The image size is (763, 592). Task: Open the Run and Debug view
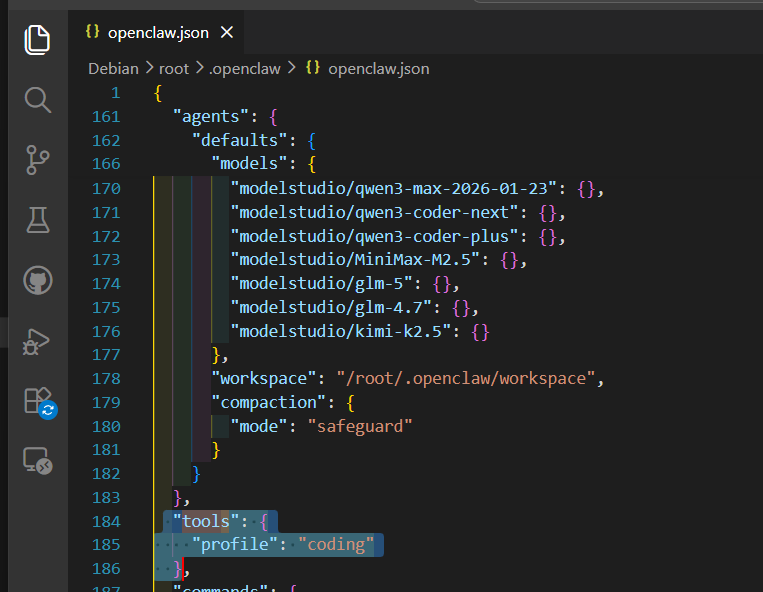pyautogui.click(x=37, y=341)
